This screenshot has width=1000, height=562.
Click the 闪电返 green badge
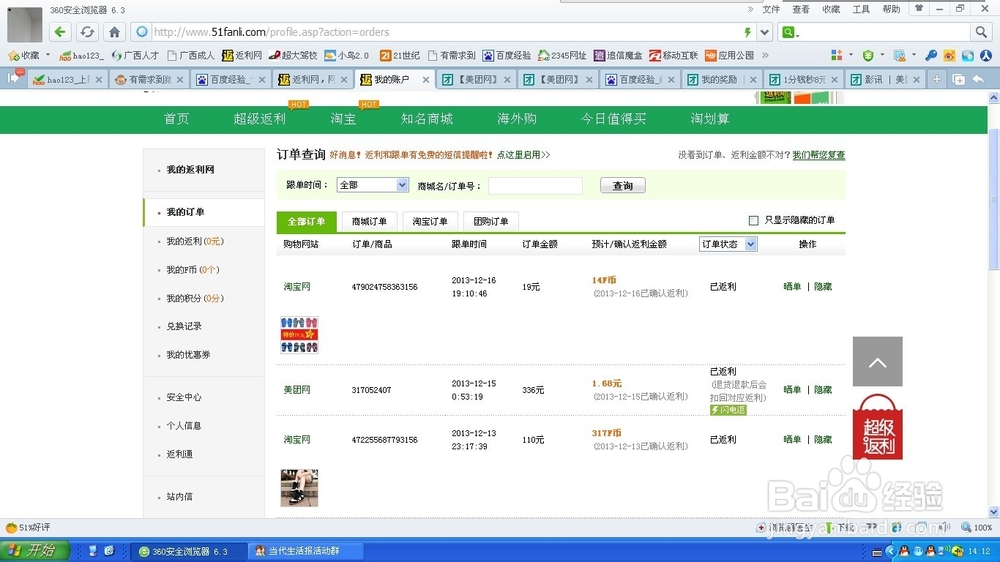[728, 410]
